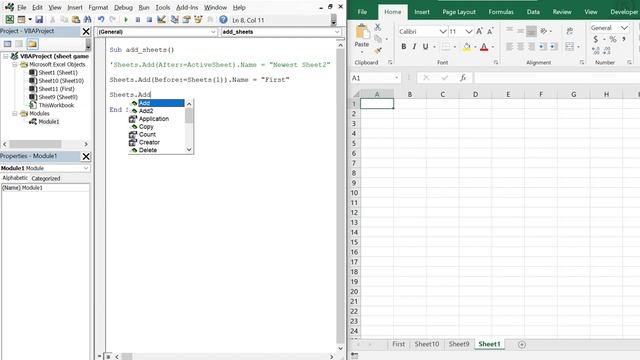Click the Insert UserForm icon
The height and width of the screenshot is (360, 640).
click(x=21, y=20)
